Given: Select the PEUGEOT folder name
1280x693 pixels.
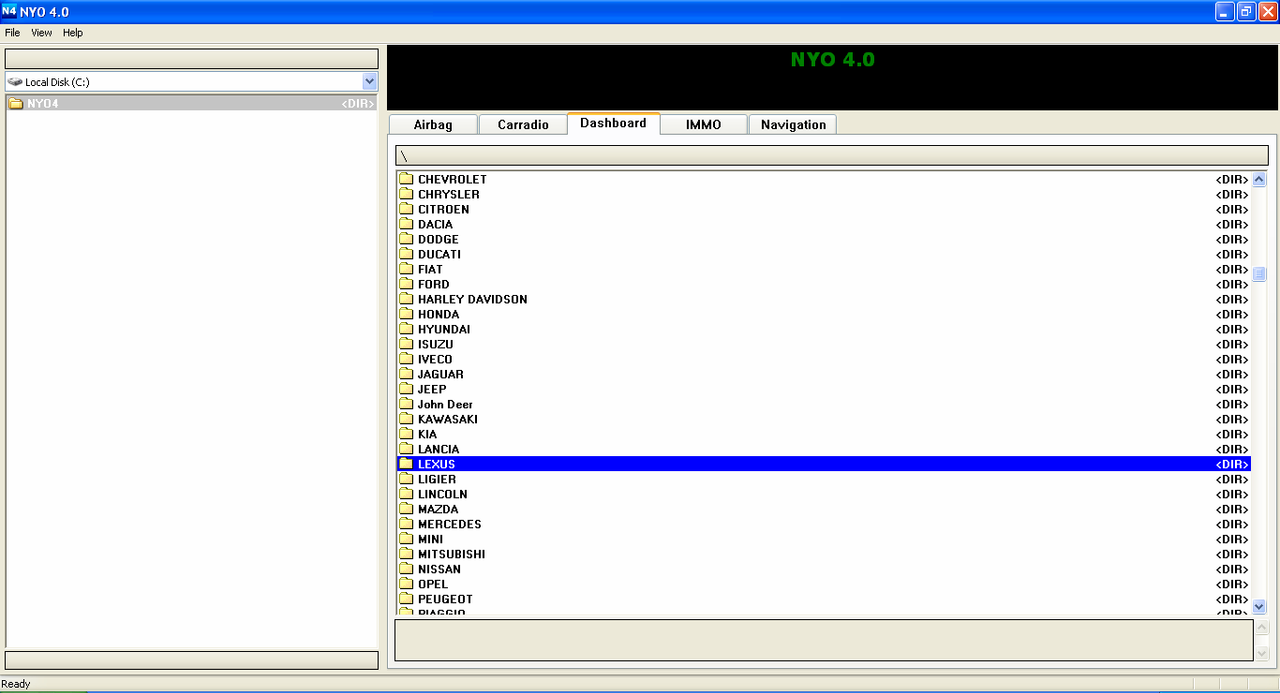Looking at the screenshot, I should coord(446,599).
